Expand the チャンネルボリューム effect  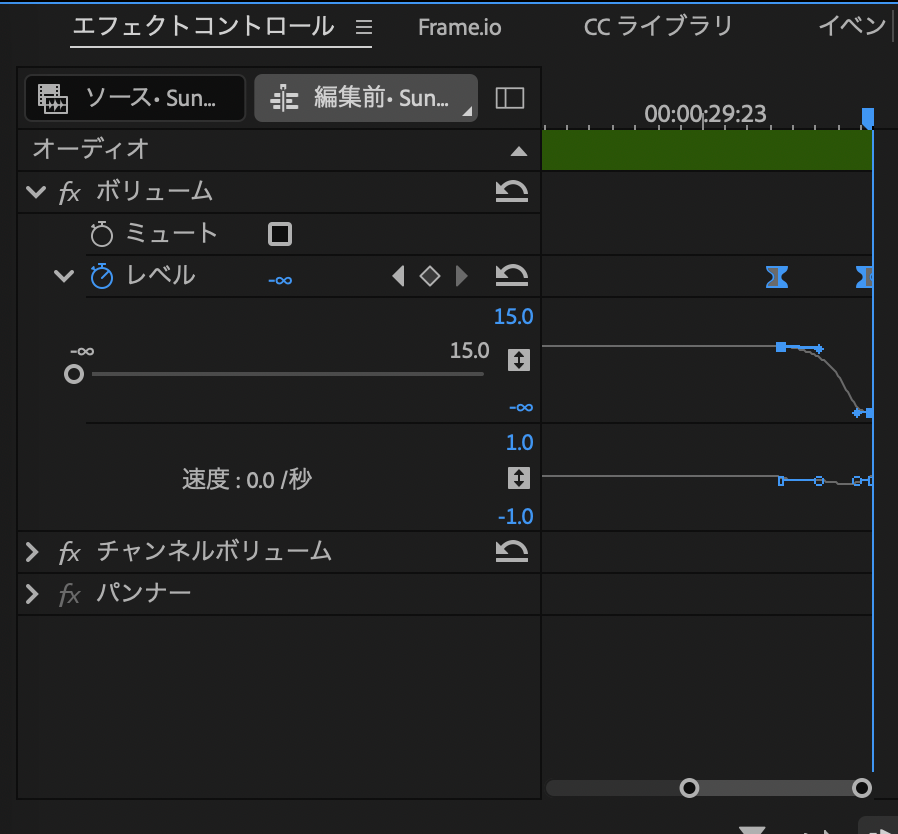coord(32,551)
